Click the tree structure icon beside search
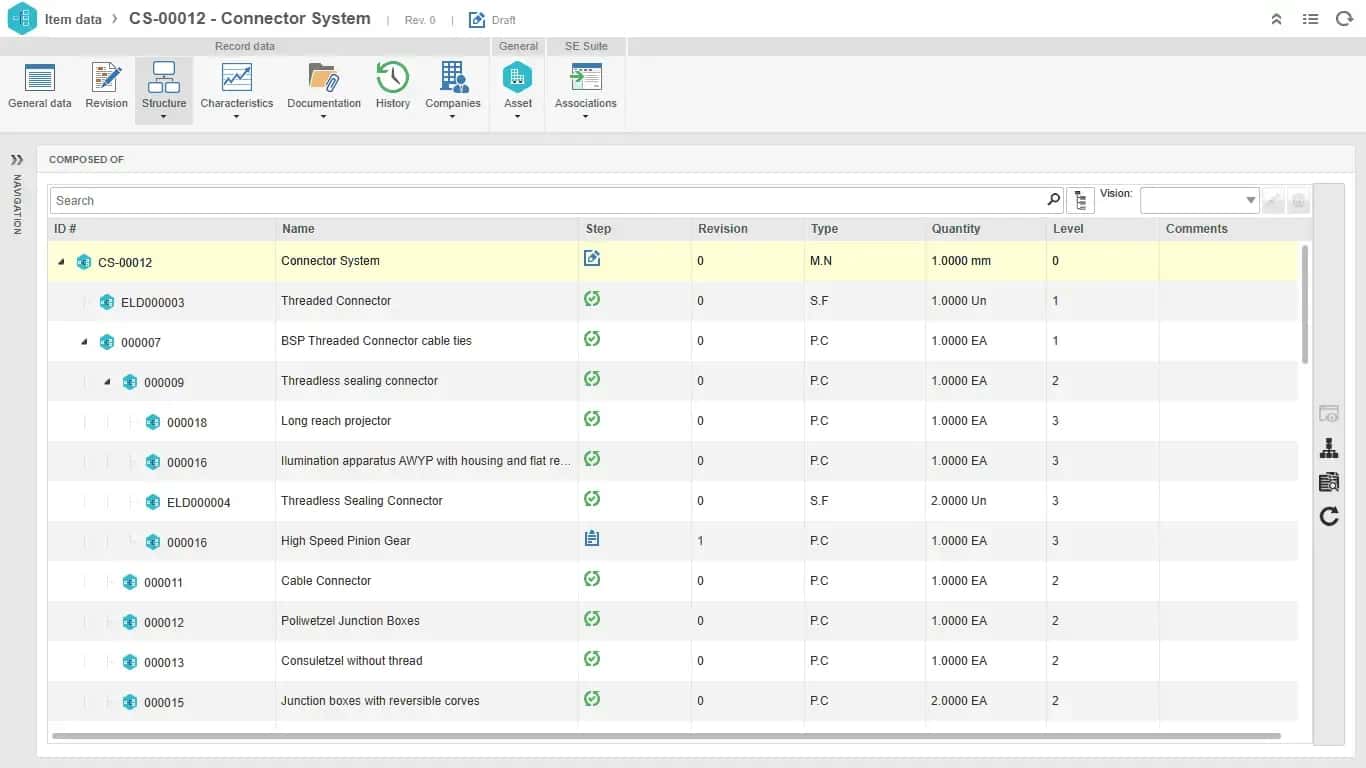The image size is (1366, 768). pos(1080,201)
